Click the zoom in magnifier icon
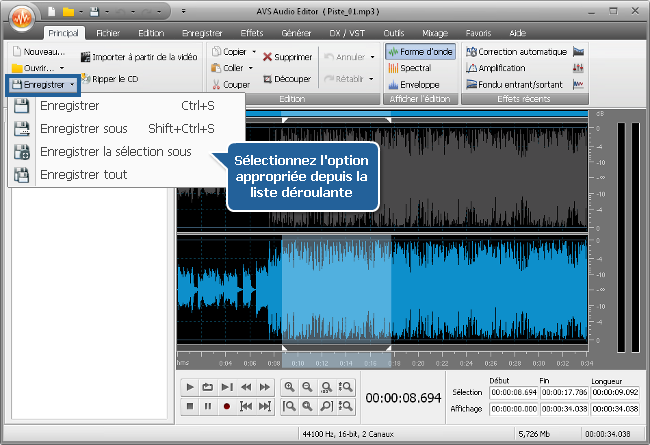The image size is (650, 445). pos(289,387)
